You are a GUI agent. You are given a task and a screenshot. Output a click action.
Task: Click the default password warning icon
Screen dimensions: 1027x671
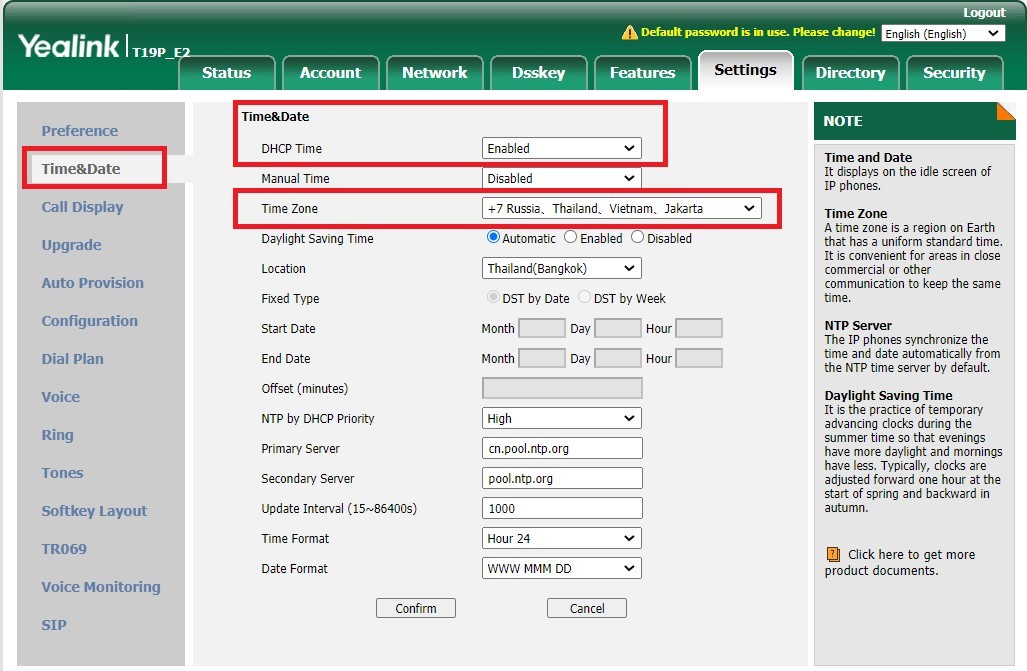[629, 33]
